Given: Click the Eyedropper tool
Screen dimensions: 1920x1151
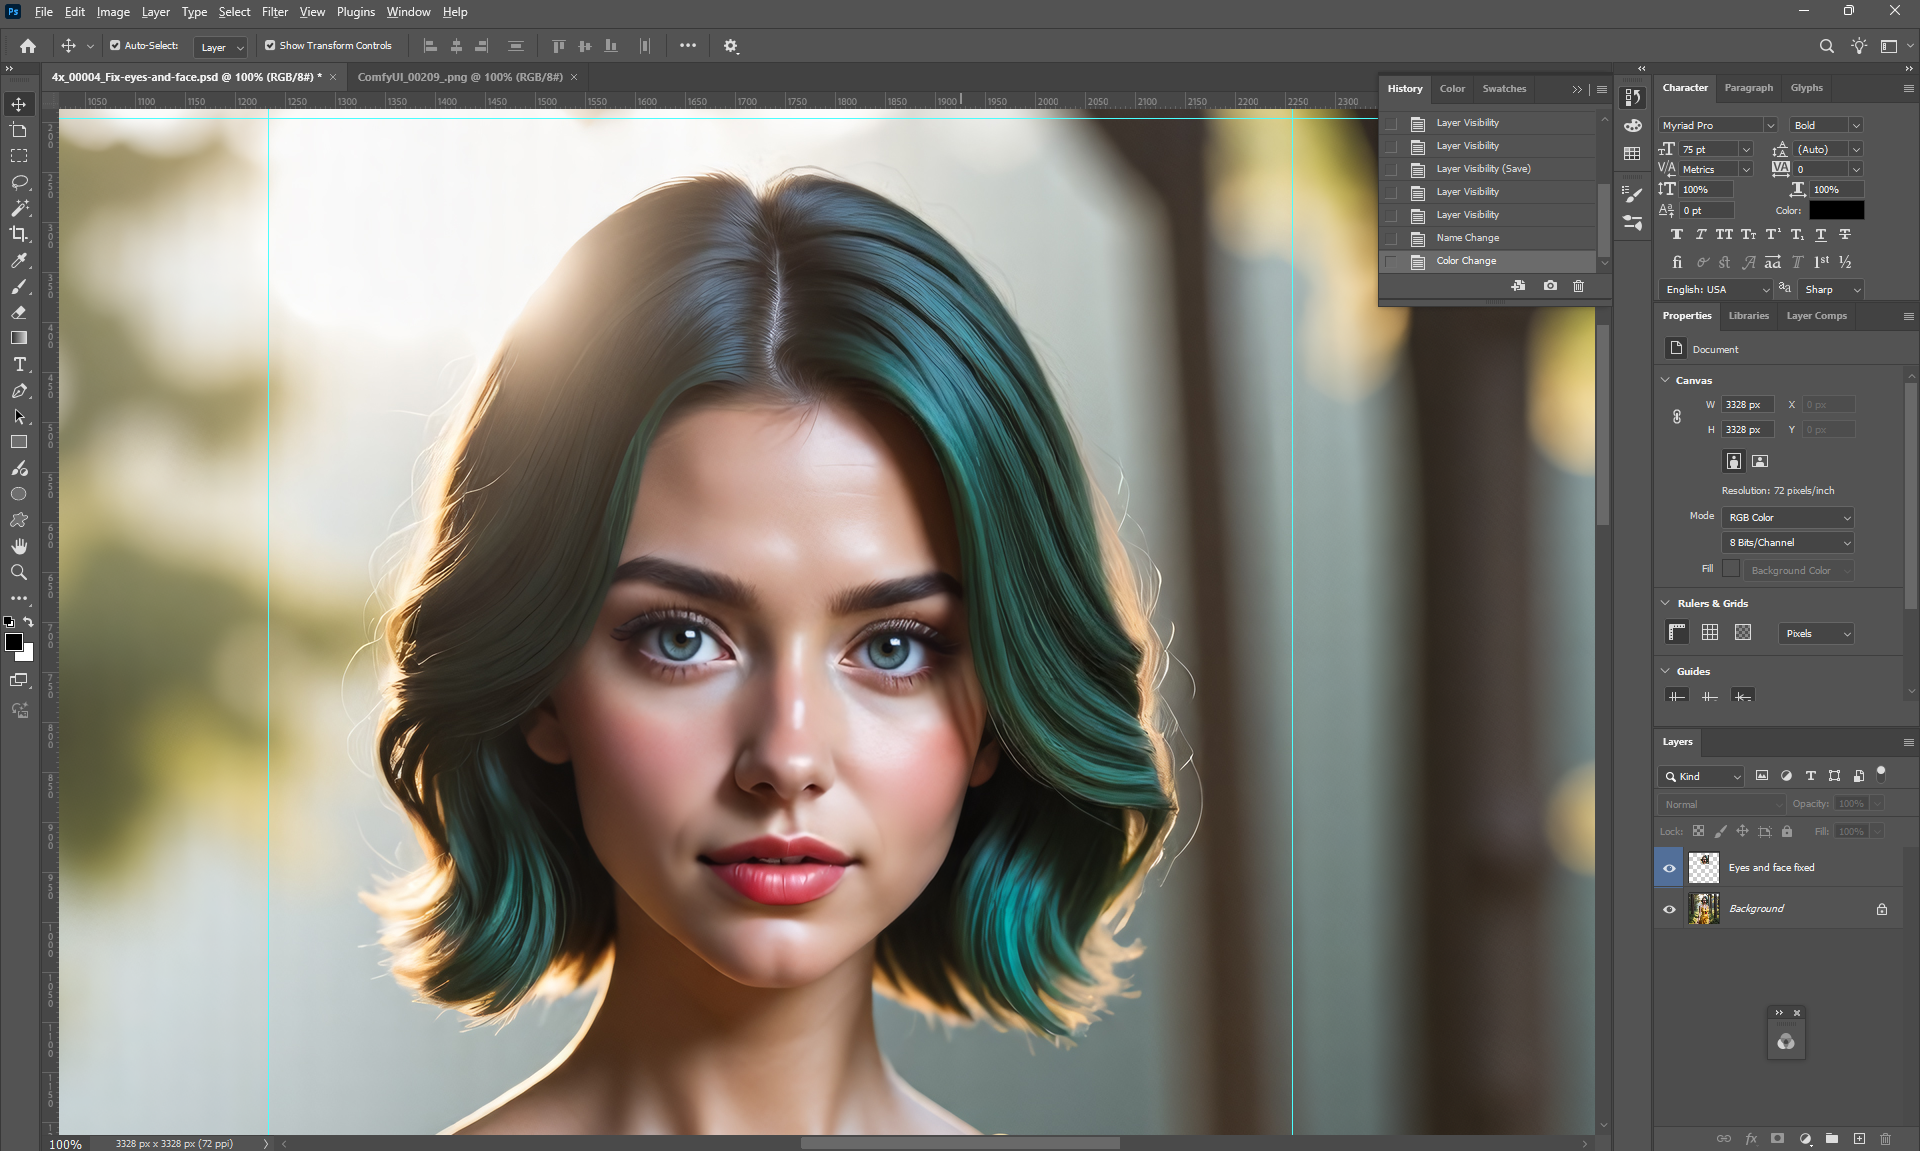Looking at the screenshot, I should pos(19,260).
